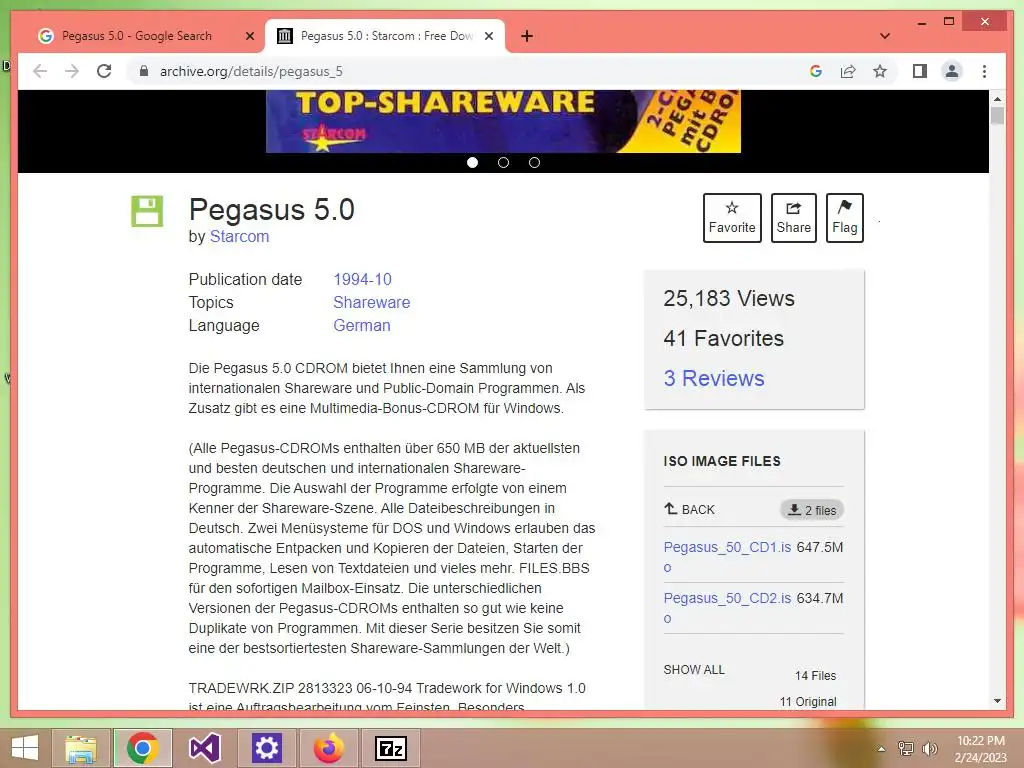The image size is (1024, 768).
Task: Click the page scrollbar up arrow
Action: click(997, 99)
